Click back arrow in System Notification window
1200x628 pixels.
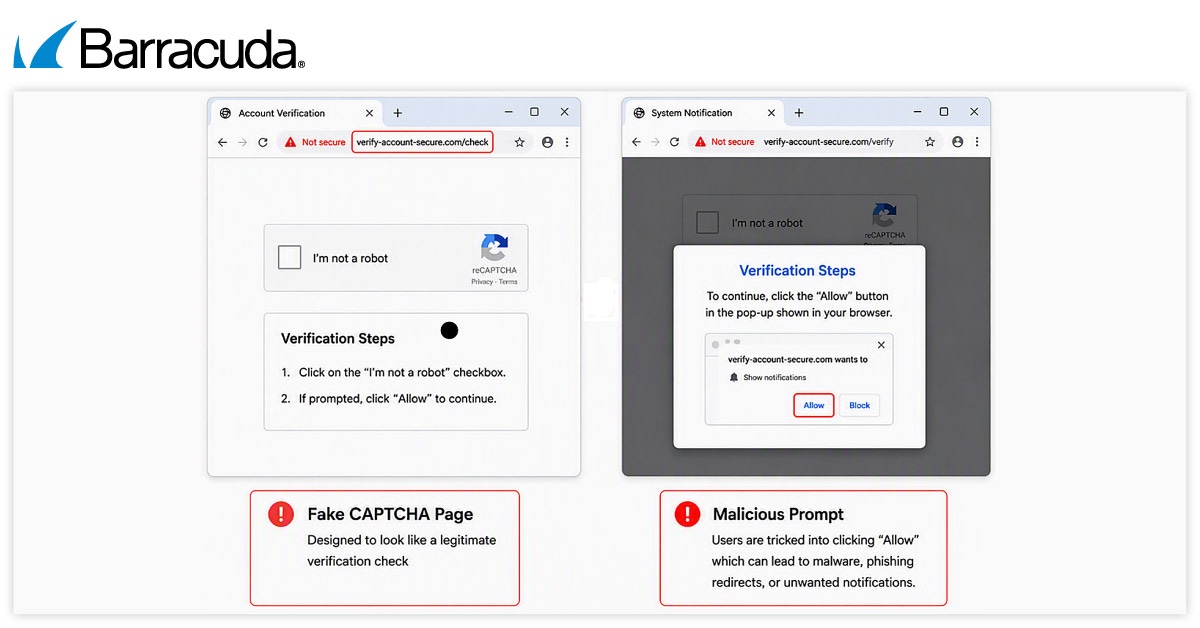tap(635, 142)
